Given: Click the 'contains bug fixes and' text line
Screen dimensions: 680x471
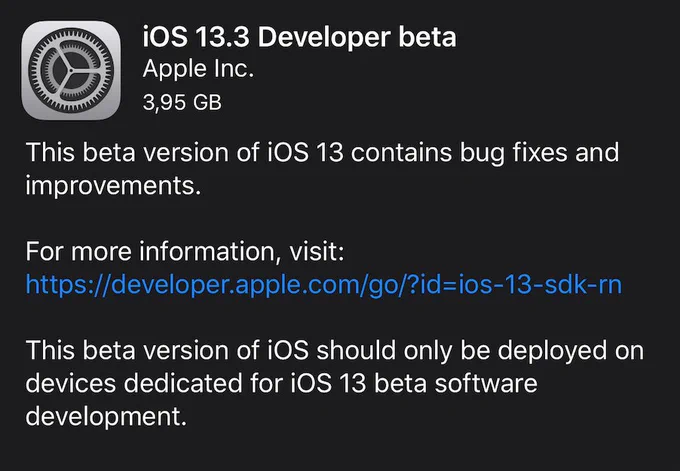Looking at the screenshot, I should click(485, 153).
